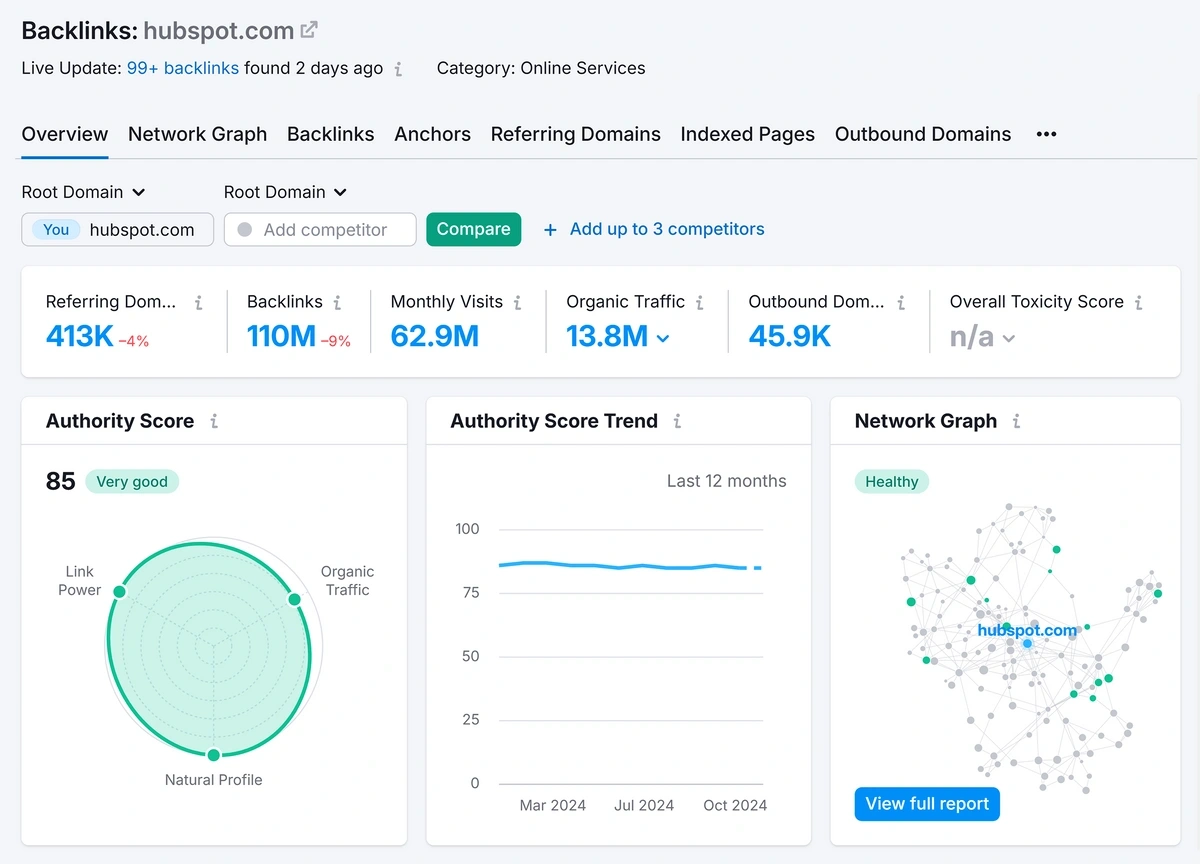Image resolution: width=1200 pixels, height=864 pixels.
Task: Click the Add competitor input field
Action: pyautogui.click(x=320, y=229)
